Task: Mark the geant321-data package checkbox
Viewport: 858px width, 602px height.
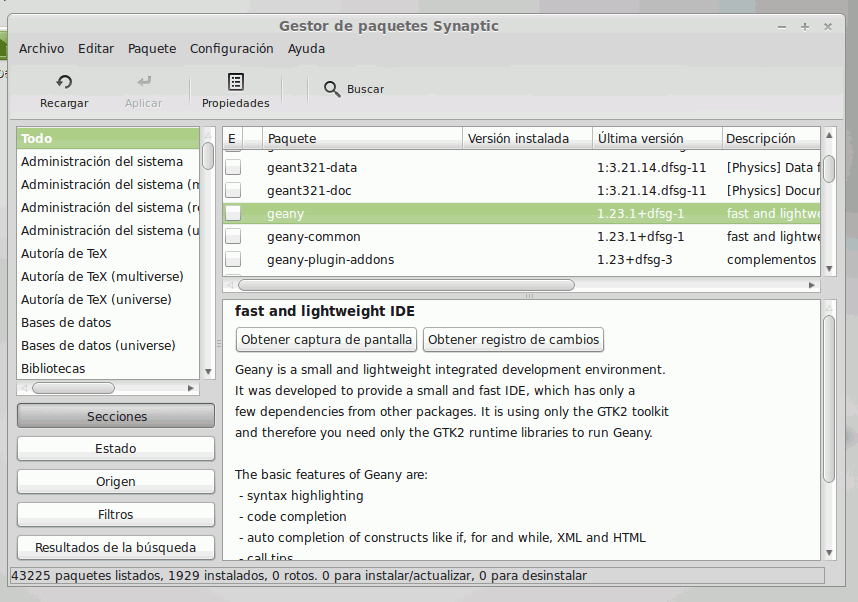Action: click(233, 168)
